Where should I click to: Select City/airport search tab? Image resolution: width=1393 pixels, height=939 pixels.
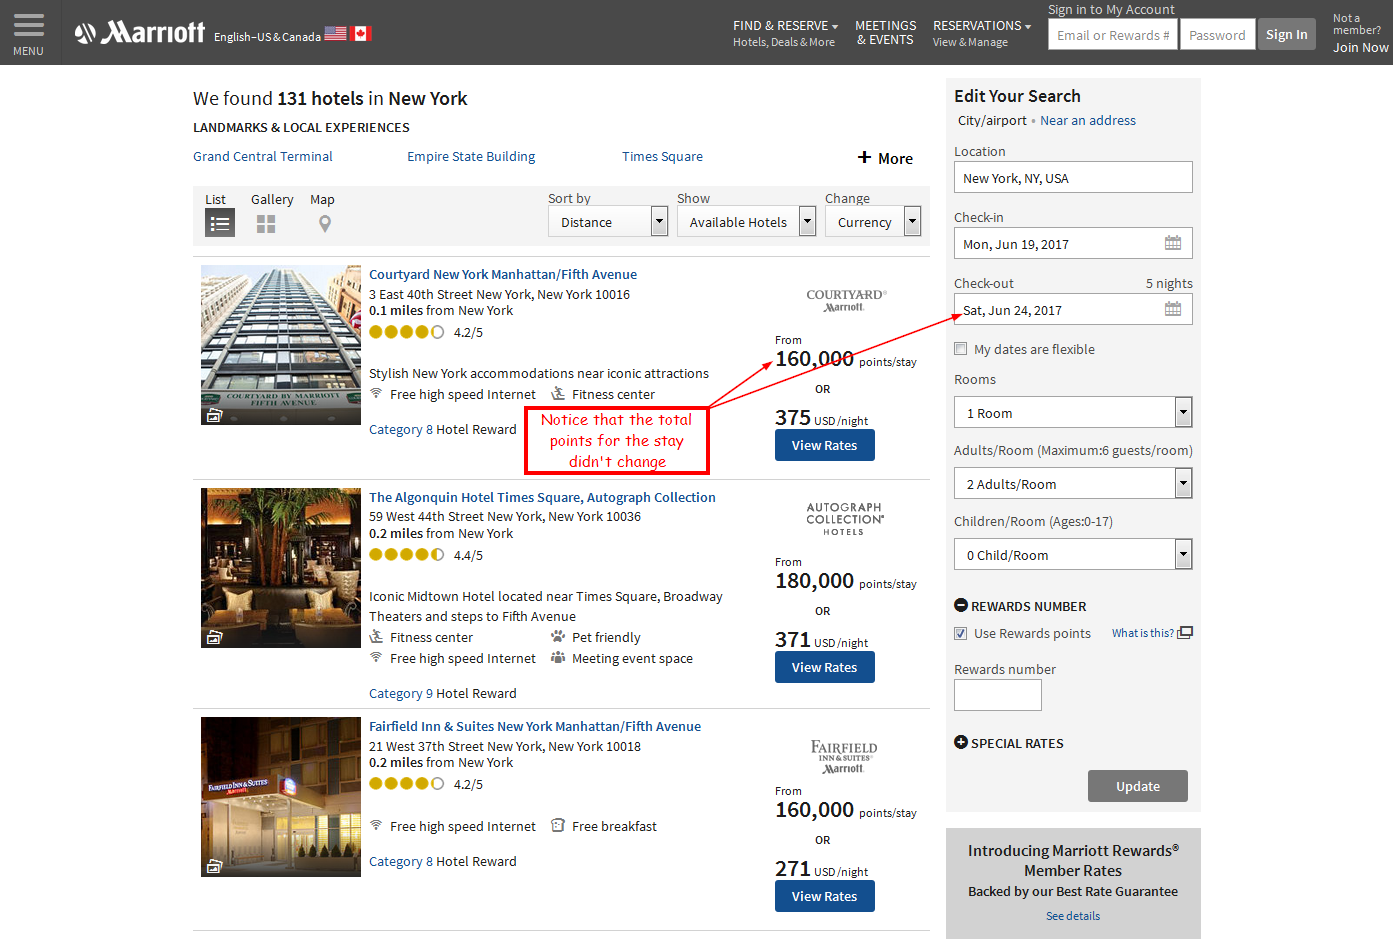992,120
